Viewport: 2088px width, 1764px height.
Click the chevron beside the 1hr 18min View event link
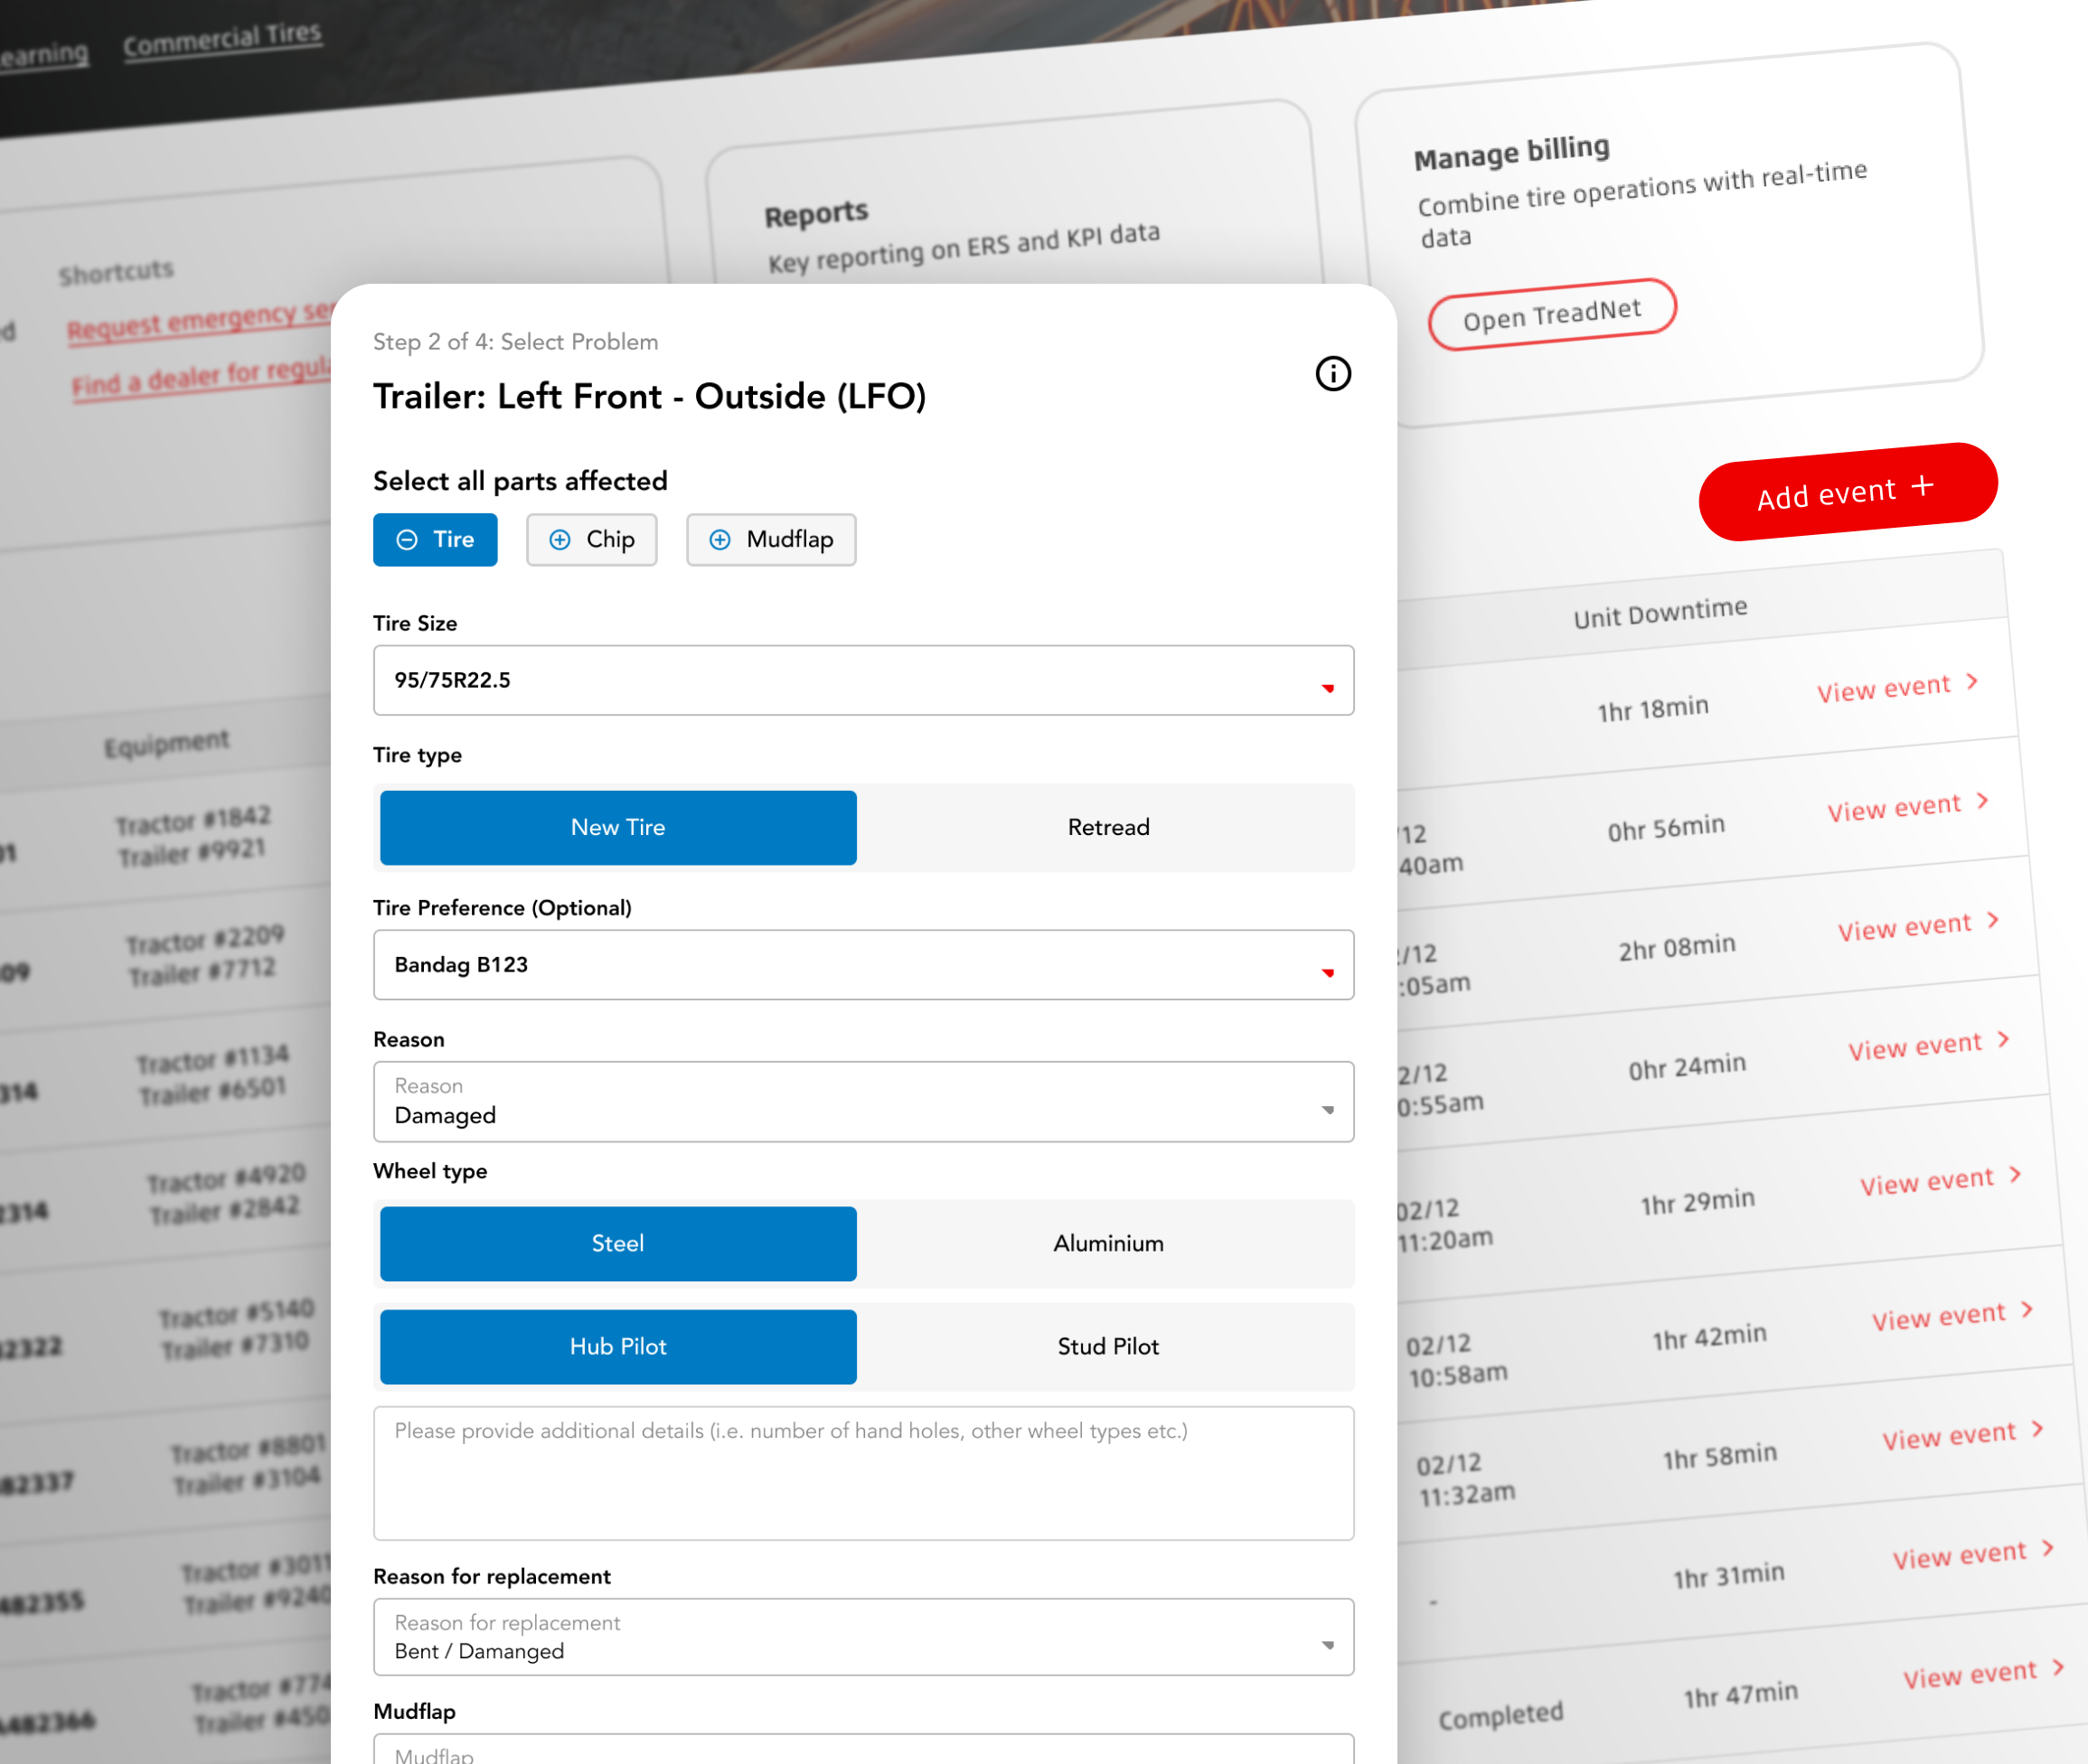pos(1972,681)
